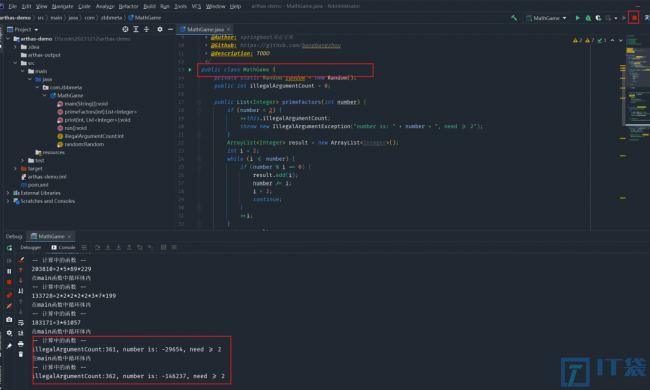650x390 pixels.
Task: Click Run with Coverage icon
Action: pos(598,18)
